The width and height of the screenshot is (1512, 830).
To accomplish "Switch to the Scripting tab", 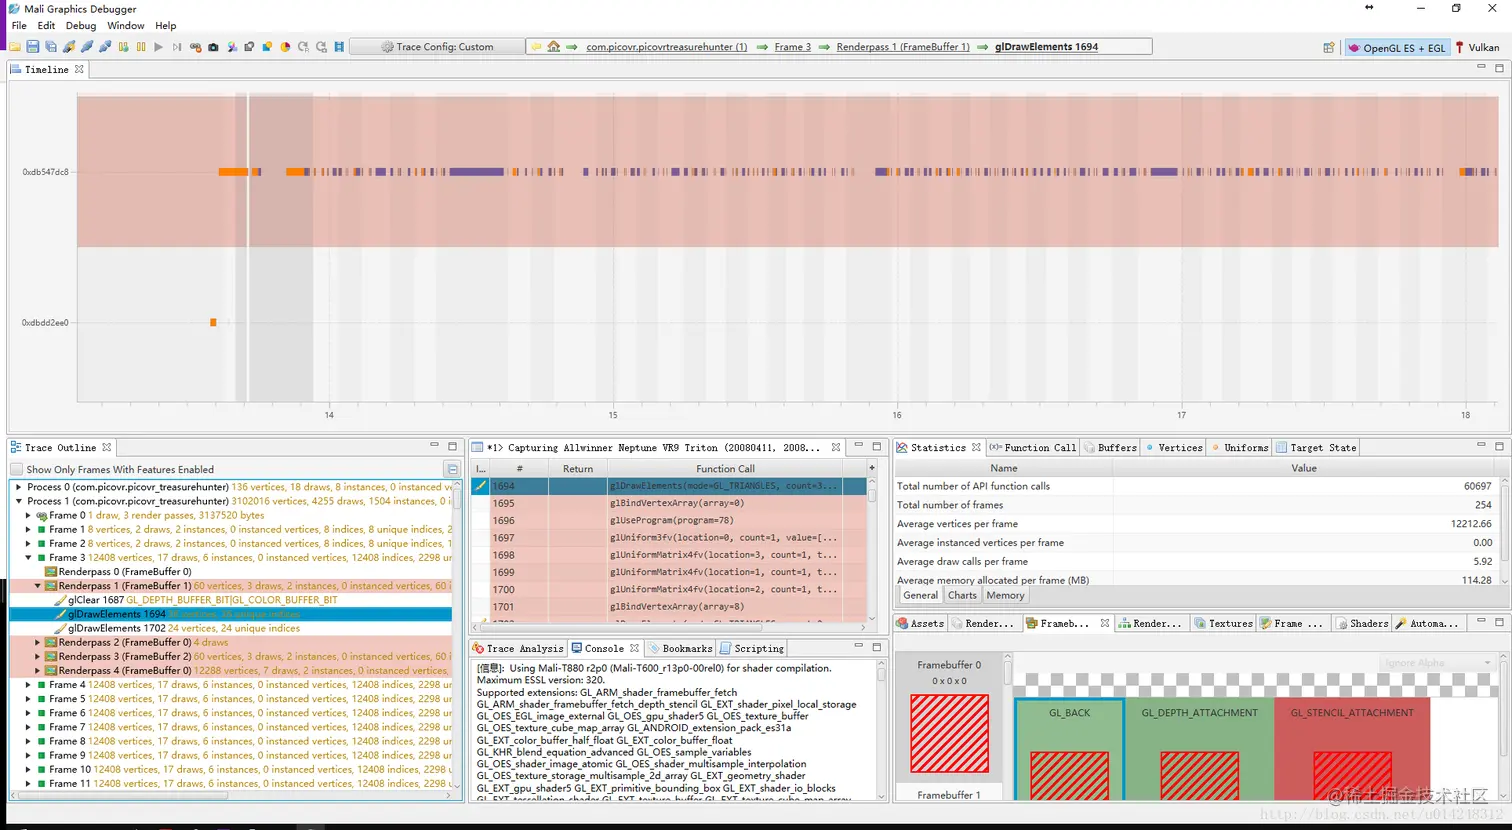I will [752, 648].
